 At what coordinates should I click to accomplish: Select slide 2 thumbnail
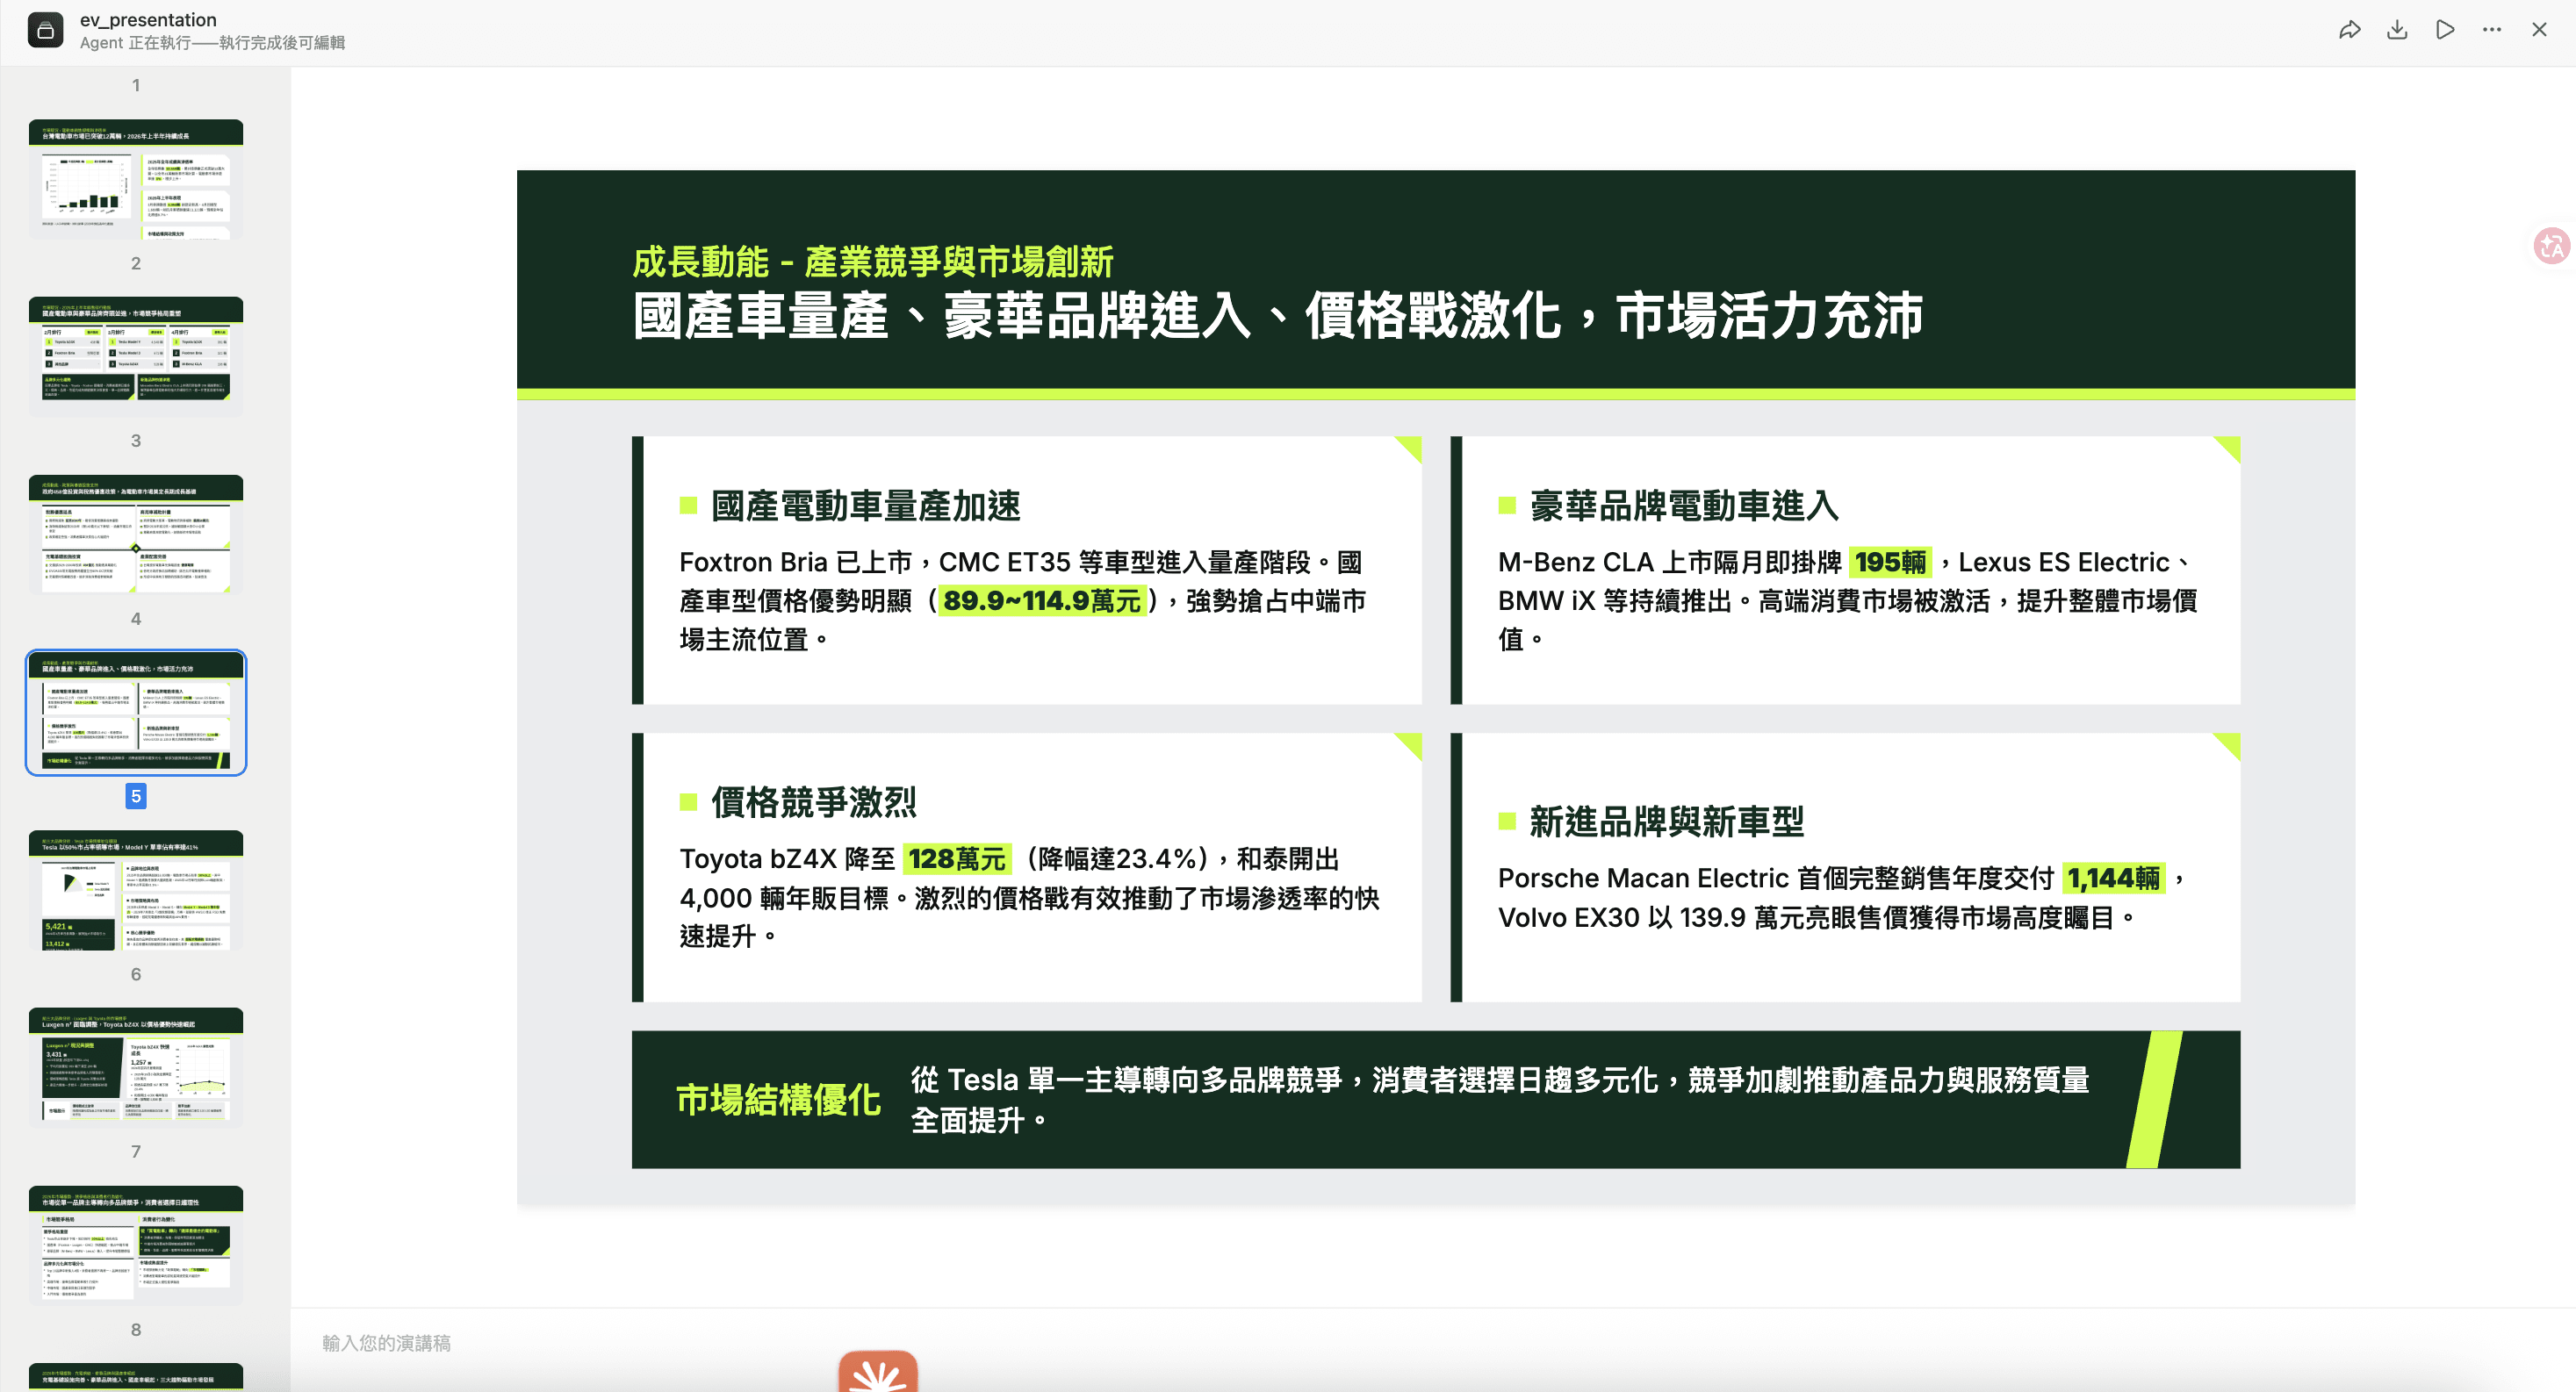[136, 357]
